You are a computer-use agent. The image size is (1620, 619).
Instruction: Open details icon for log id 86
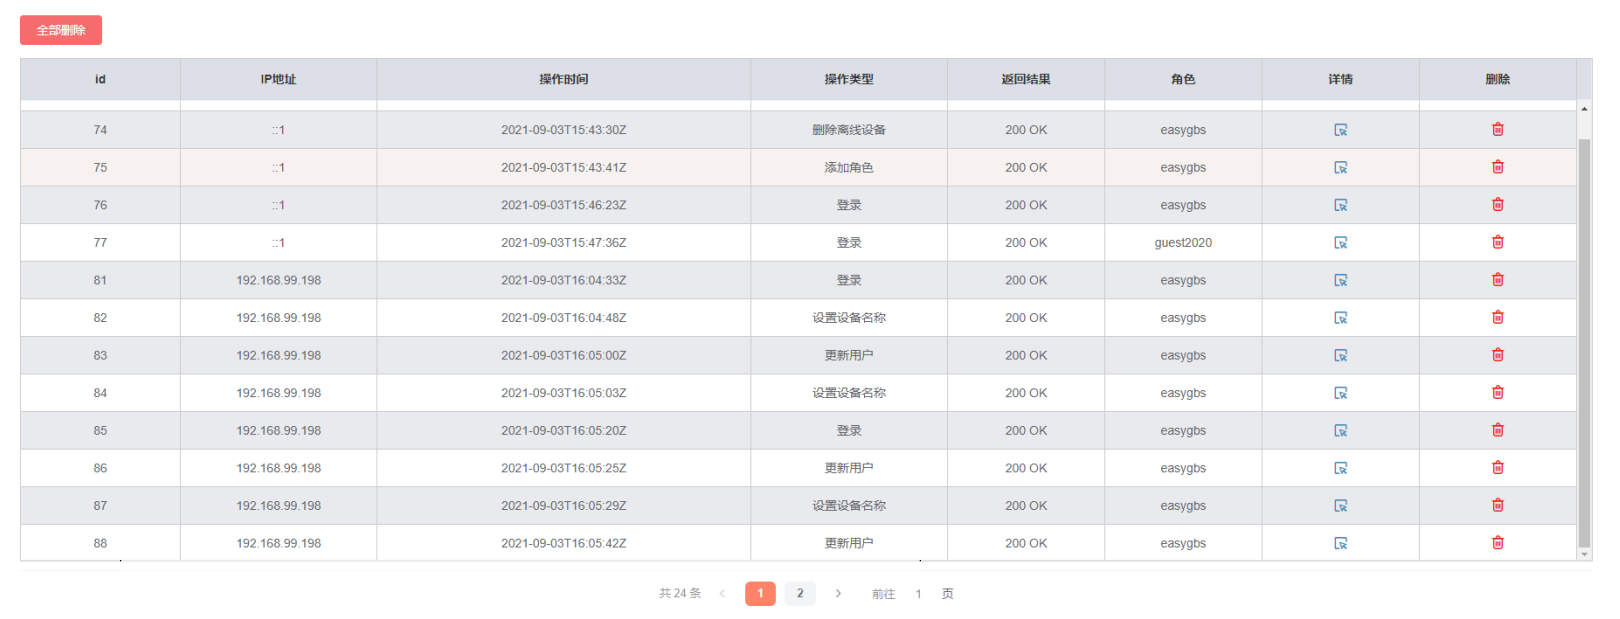pos(1340,468)
